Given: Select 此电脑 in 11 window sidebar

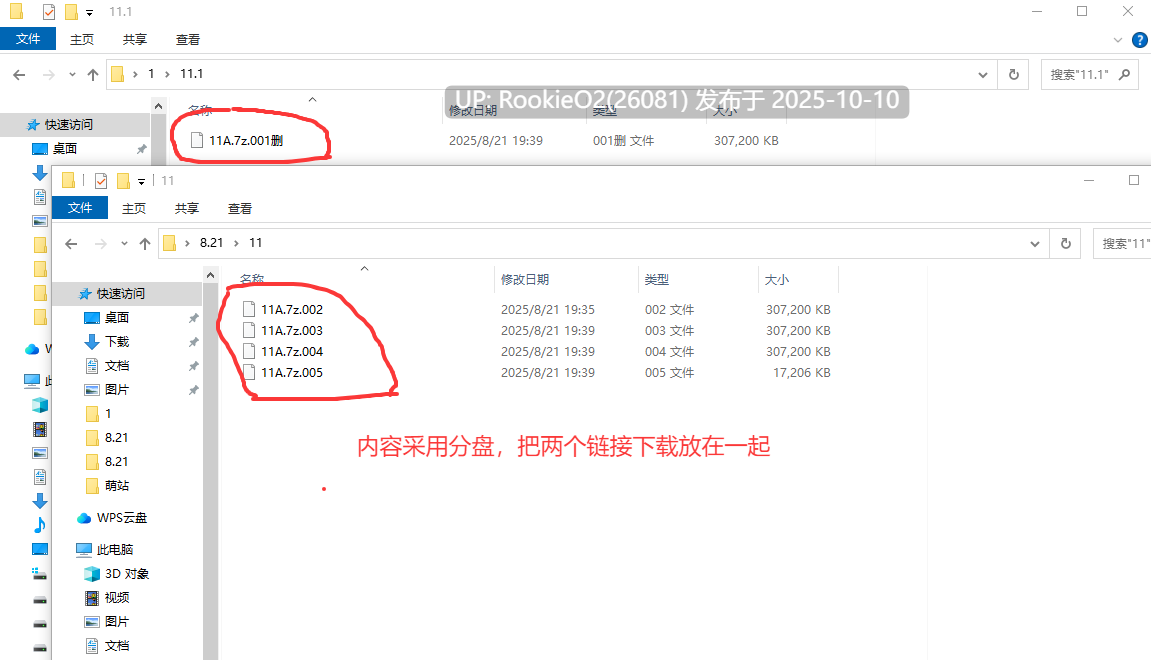Looking at the screenshot, I should point(115,549).
